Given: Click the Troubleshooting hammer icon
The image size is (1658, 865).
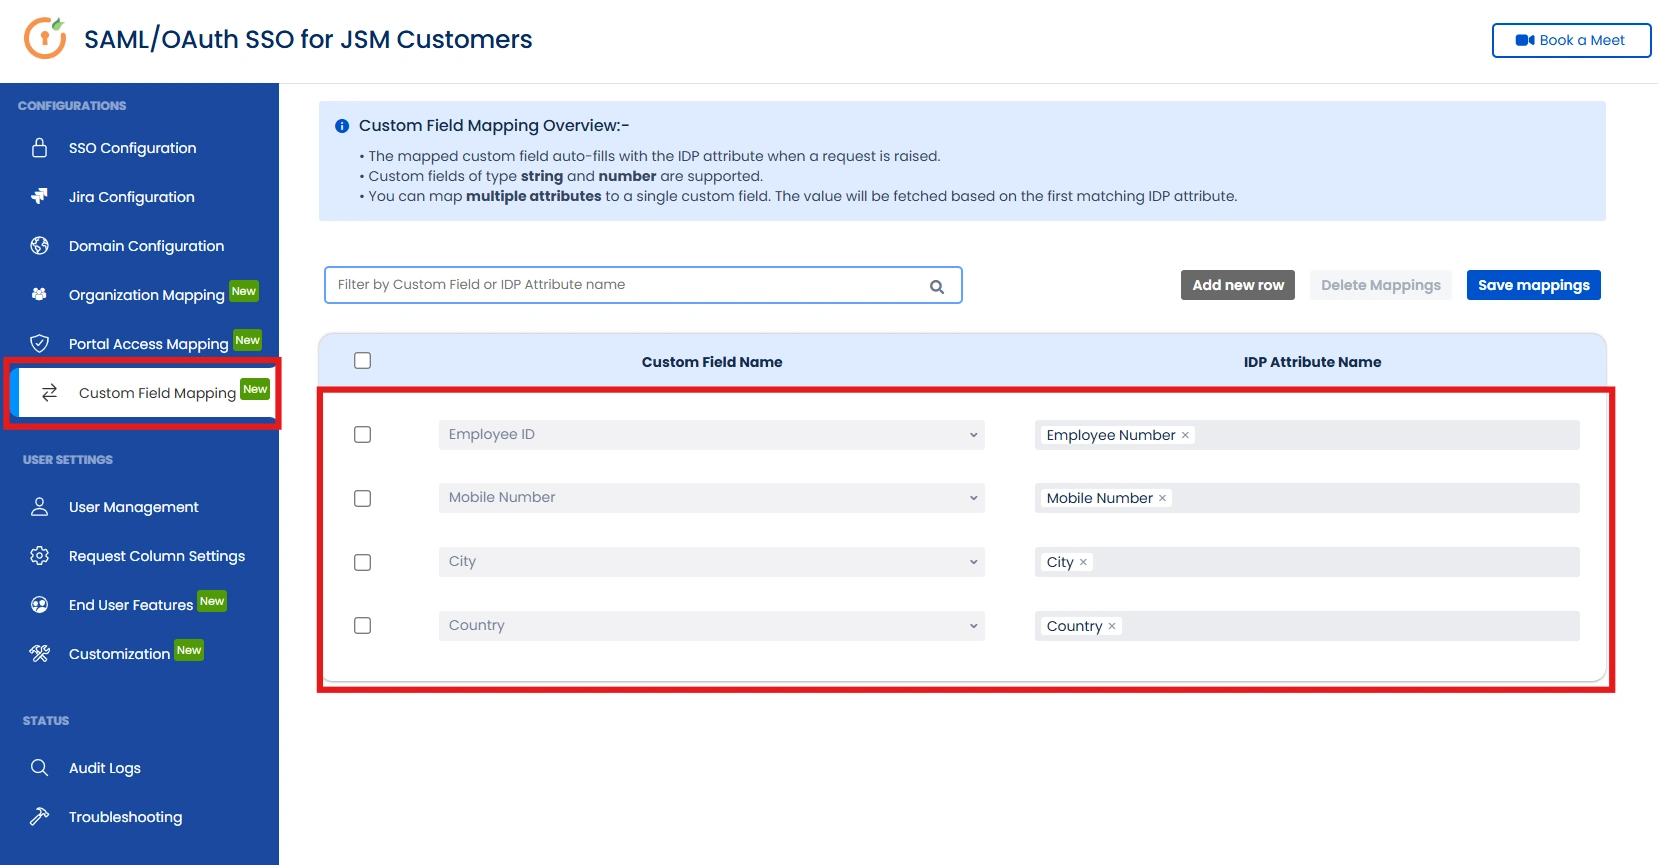Looking at the screenshot, I should click(40, 816).
